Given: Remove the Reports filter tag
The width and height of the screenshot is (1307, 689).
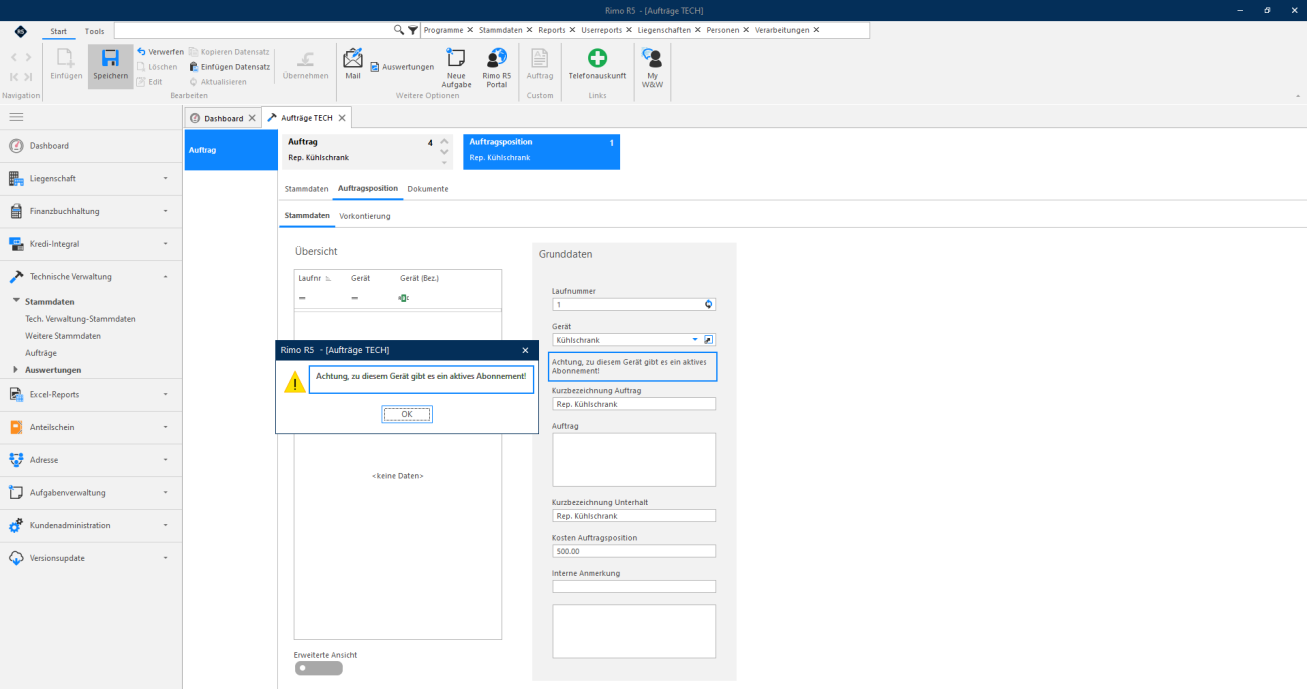Looking at the screenshot, I should [574, 30].
